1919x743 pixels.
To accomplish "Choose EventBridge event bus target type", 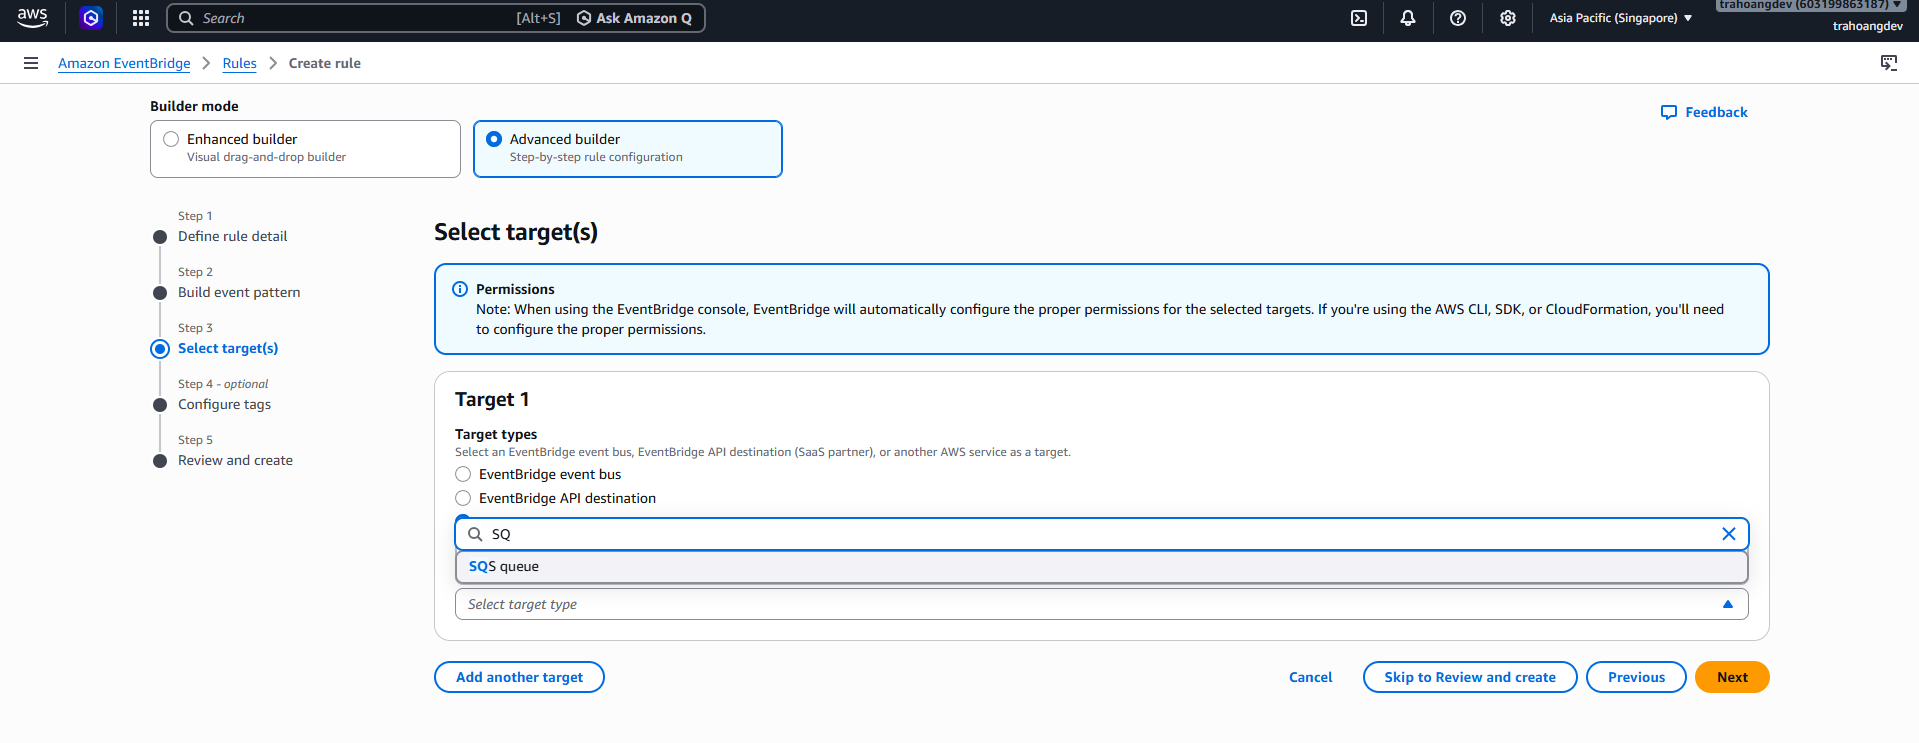I will click(463, 474).
